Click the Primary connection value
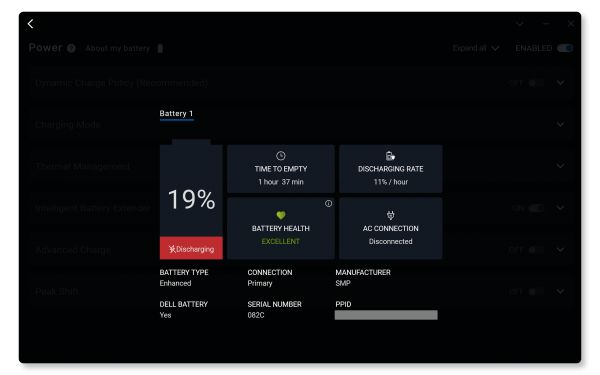The width and height of the screenshot is (600, 375). 260,283
